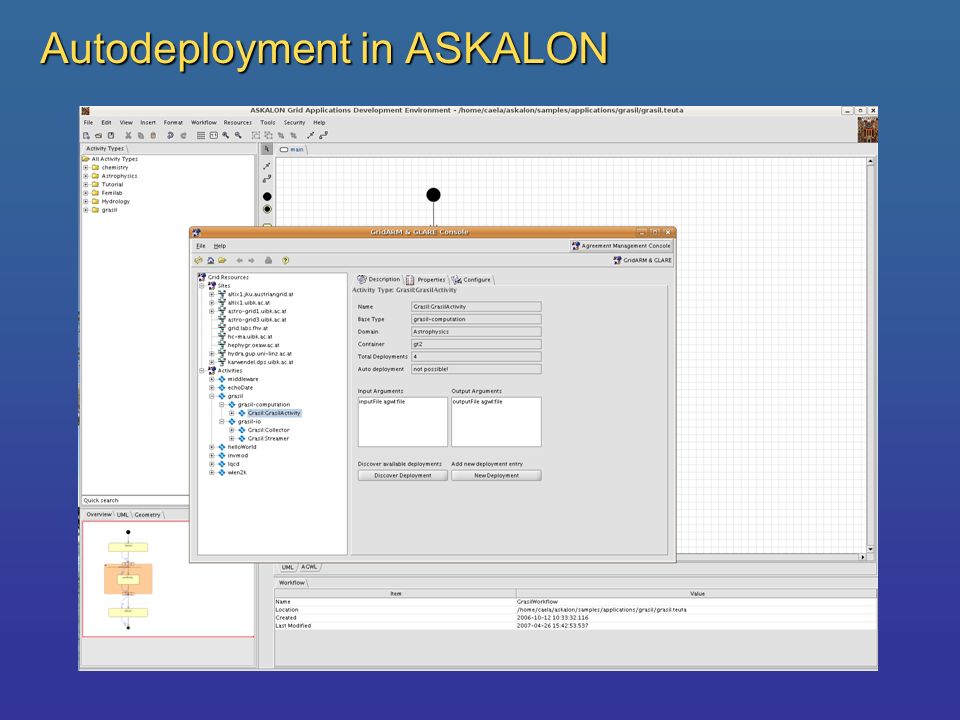Open the Resources menu in ASKALON
The width and height of the screenshot is (960, 720).
[238, 122]
